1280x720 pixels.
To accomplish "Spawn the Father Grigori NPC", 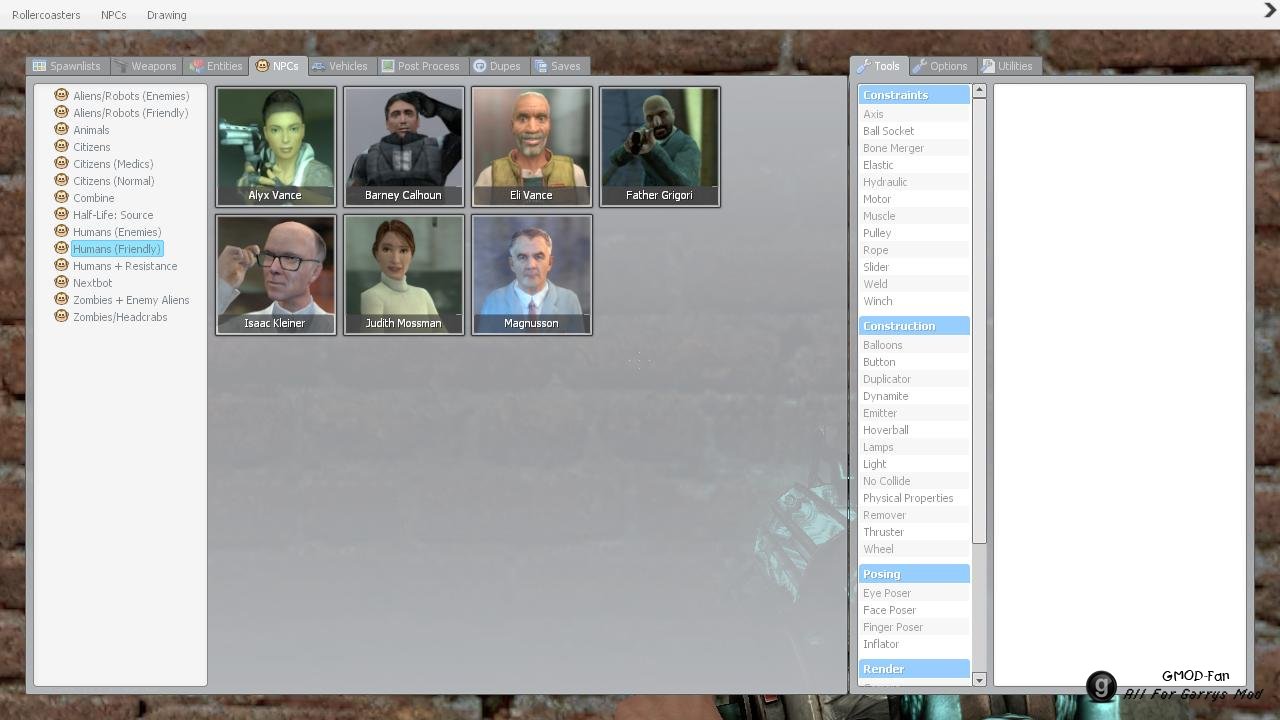I will point(660,146).
